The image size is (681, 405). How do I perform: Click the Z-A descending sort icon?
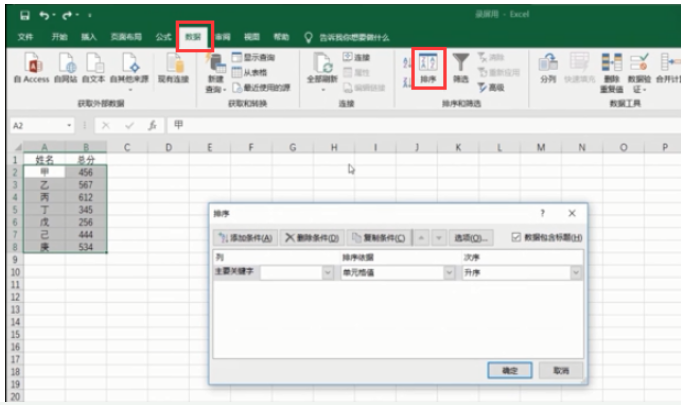tap(407, 82)
